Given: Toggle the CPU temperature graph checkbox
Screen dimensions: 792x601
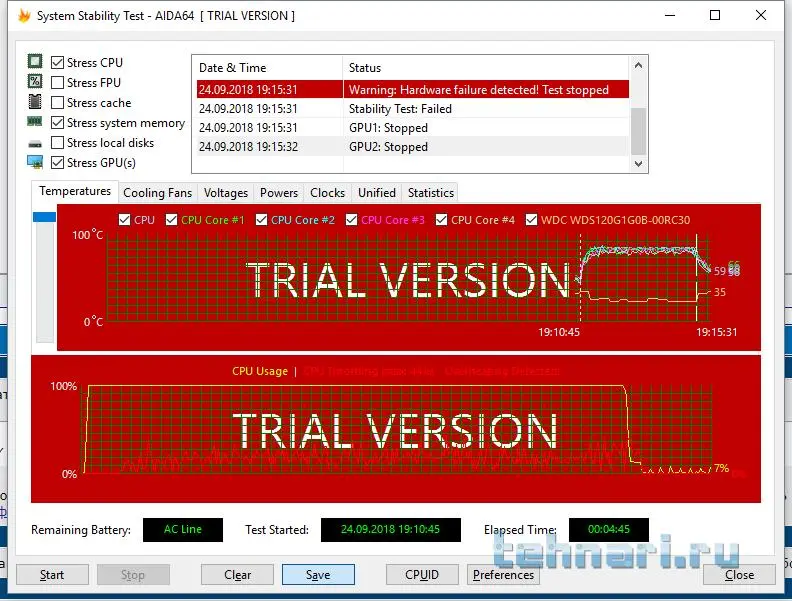Looking at the screenshot, I should coord(124,220).
